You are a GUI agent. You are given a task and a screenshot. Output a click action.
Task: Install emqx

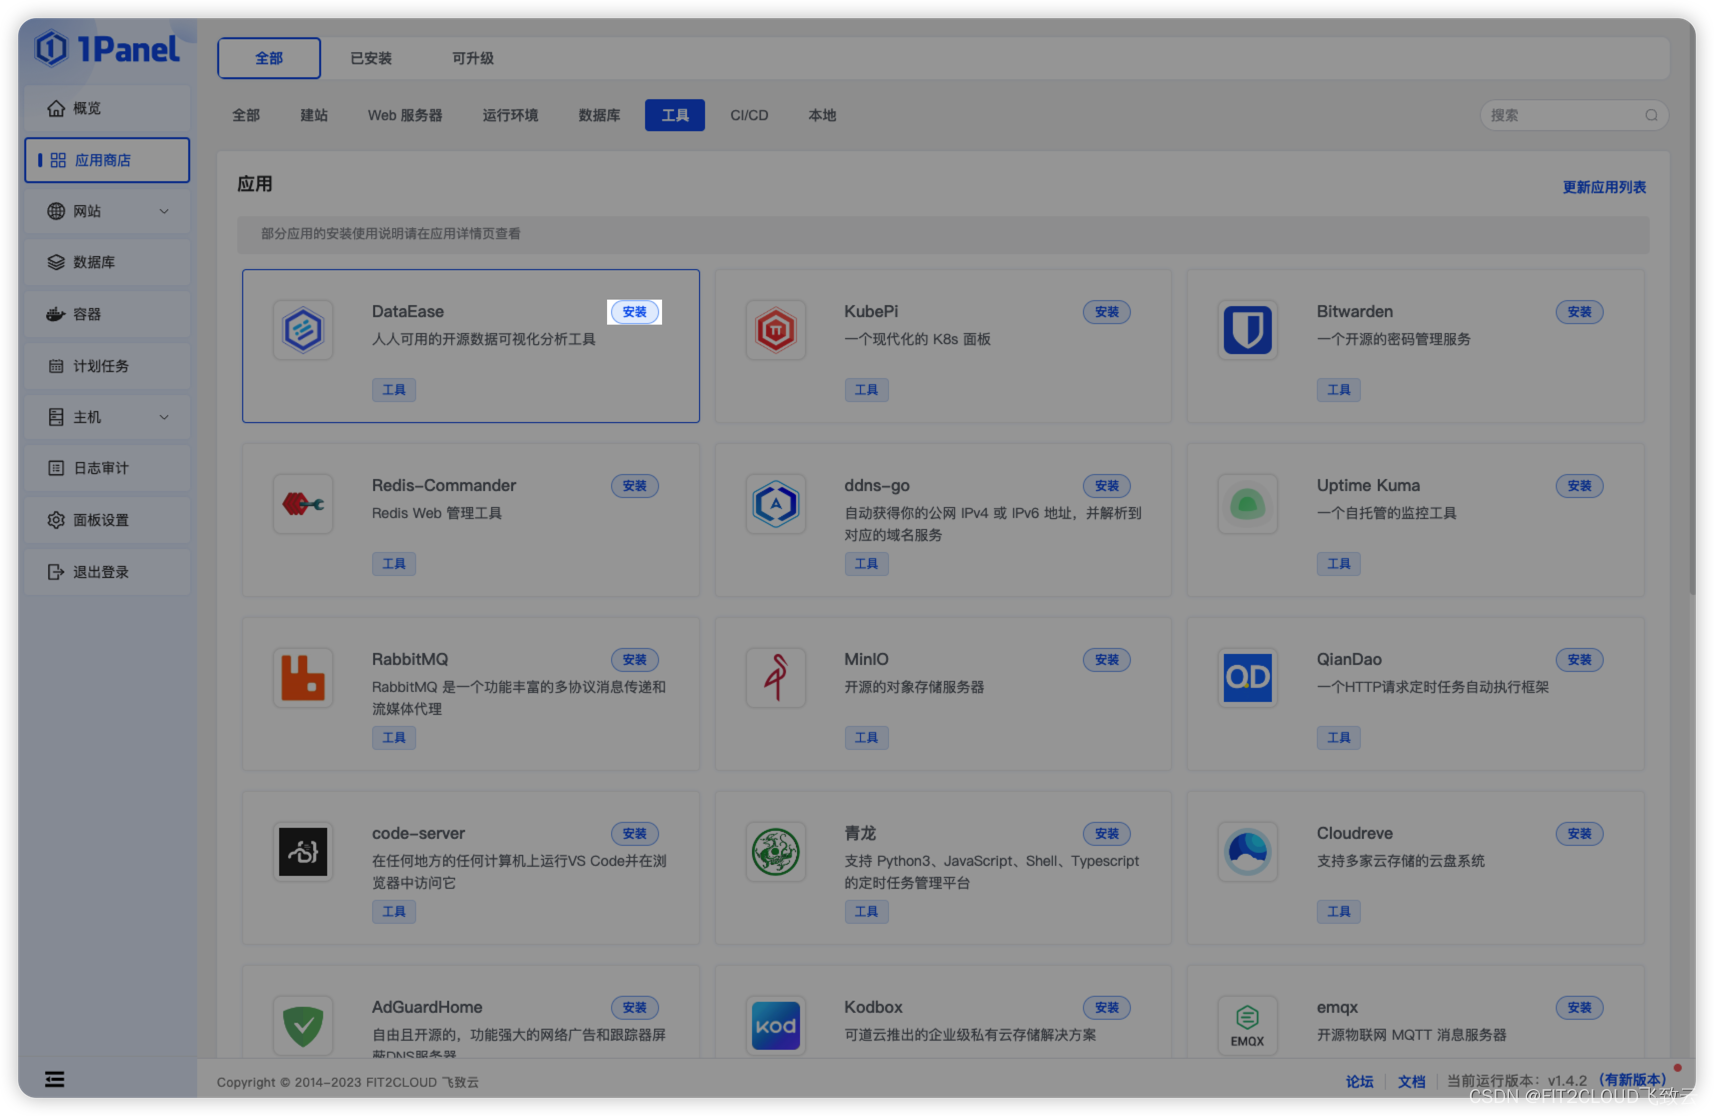pyautogui.click(x=1580, y=1008)
